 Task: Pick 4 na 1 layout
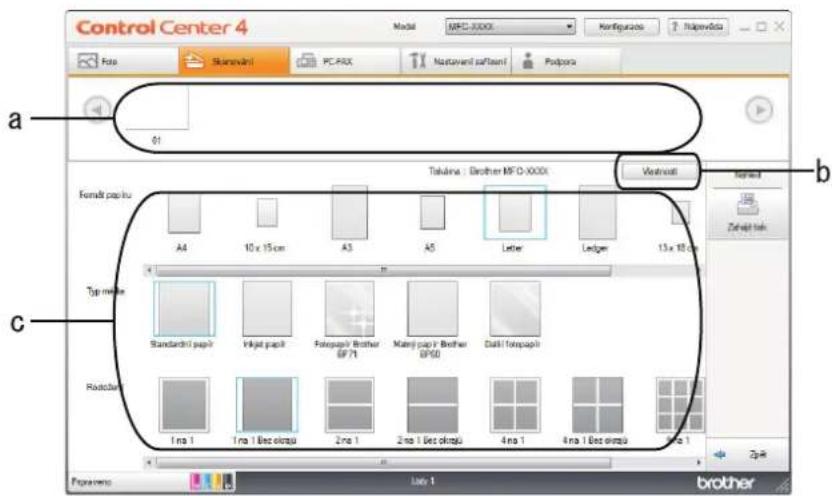tap(515, 405)
